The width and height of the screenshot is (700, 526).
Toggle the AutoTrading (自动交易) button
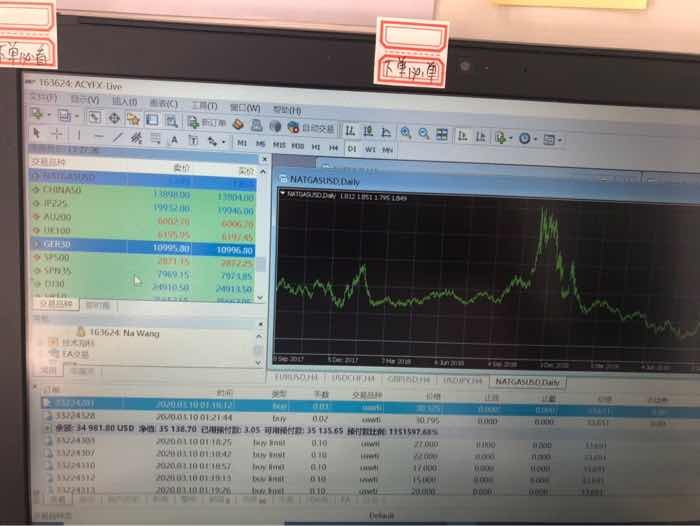pos(311,128)
